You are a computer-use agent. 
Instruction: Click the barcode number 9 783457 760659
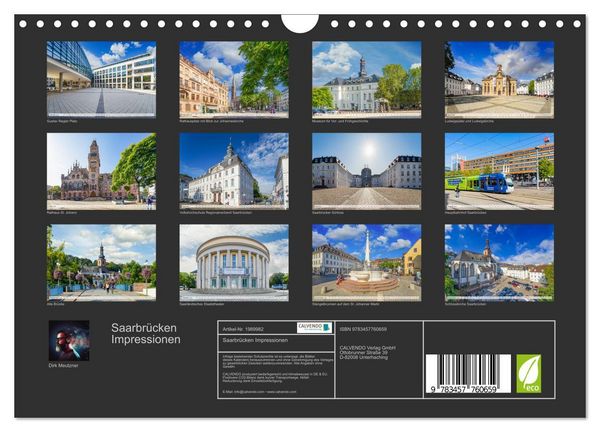coord(463,390)
